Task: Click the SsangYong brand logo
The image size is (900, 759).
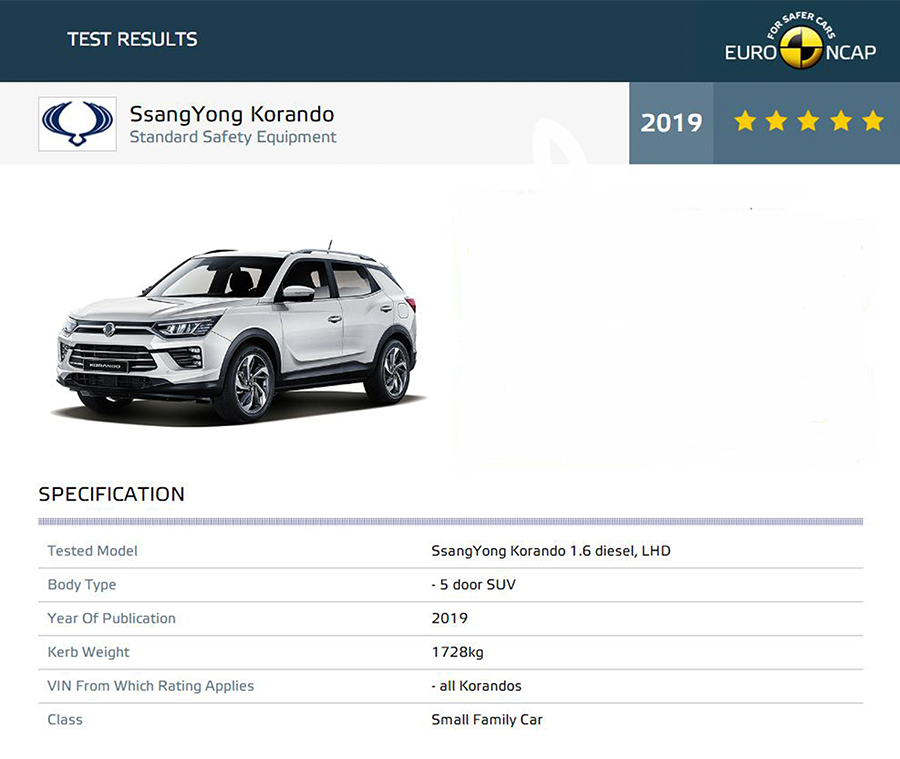Action: coord(77,124)
